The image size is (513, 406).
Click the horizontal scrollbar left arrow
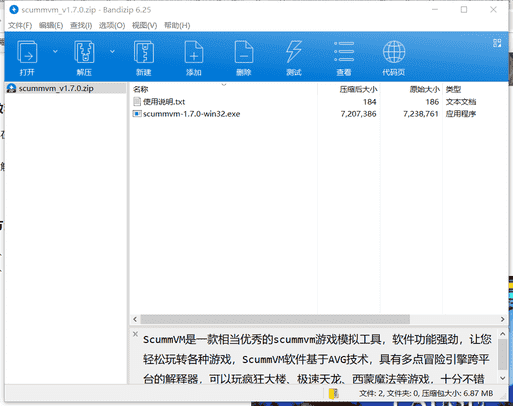click(x=135, y=319)
